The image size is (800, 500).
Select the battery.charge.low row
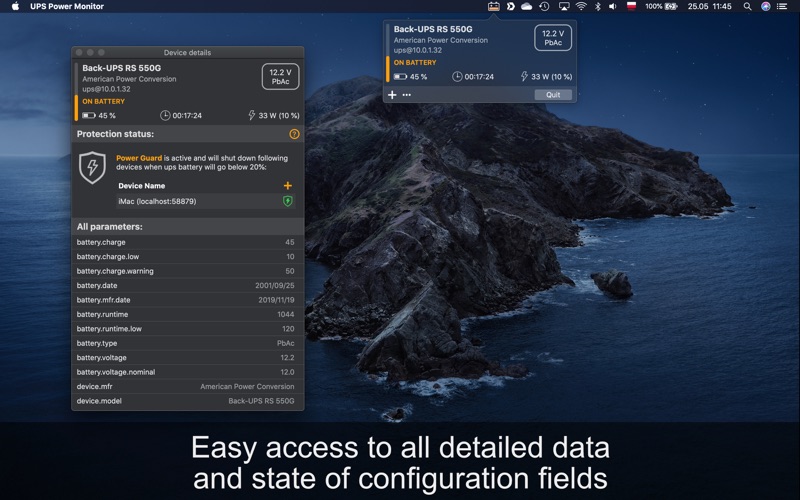[x=188, y=257]
